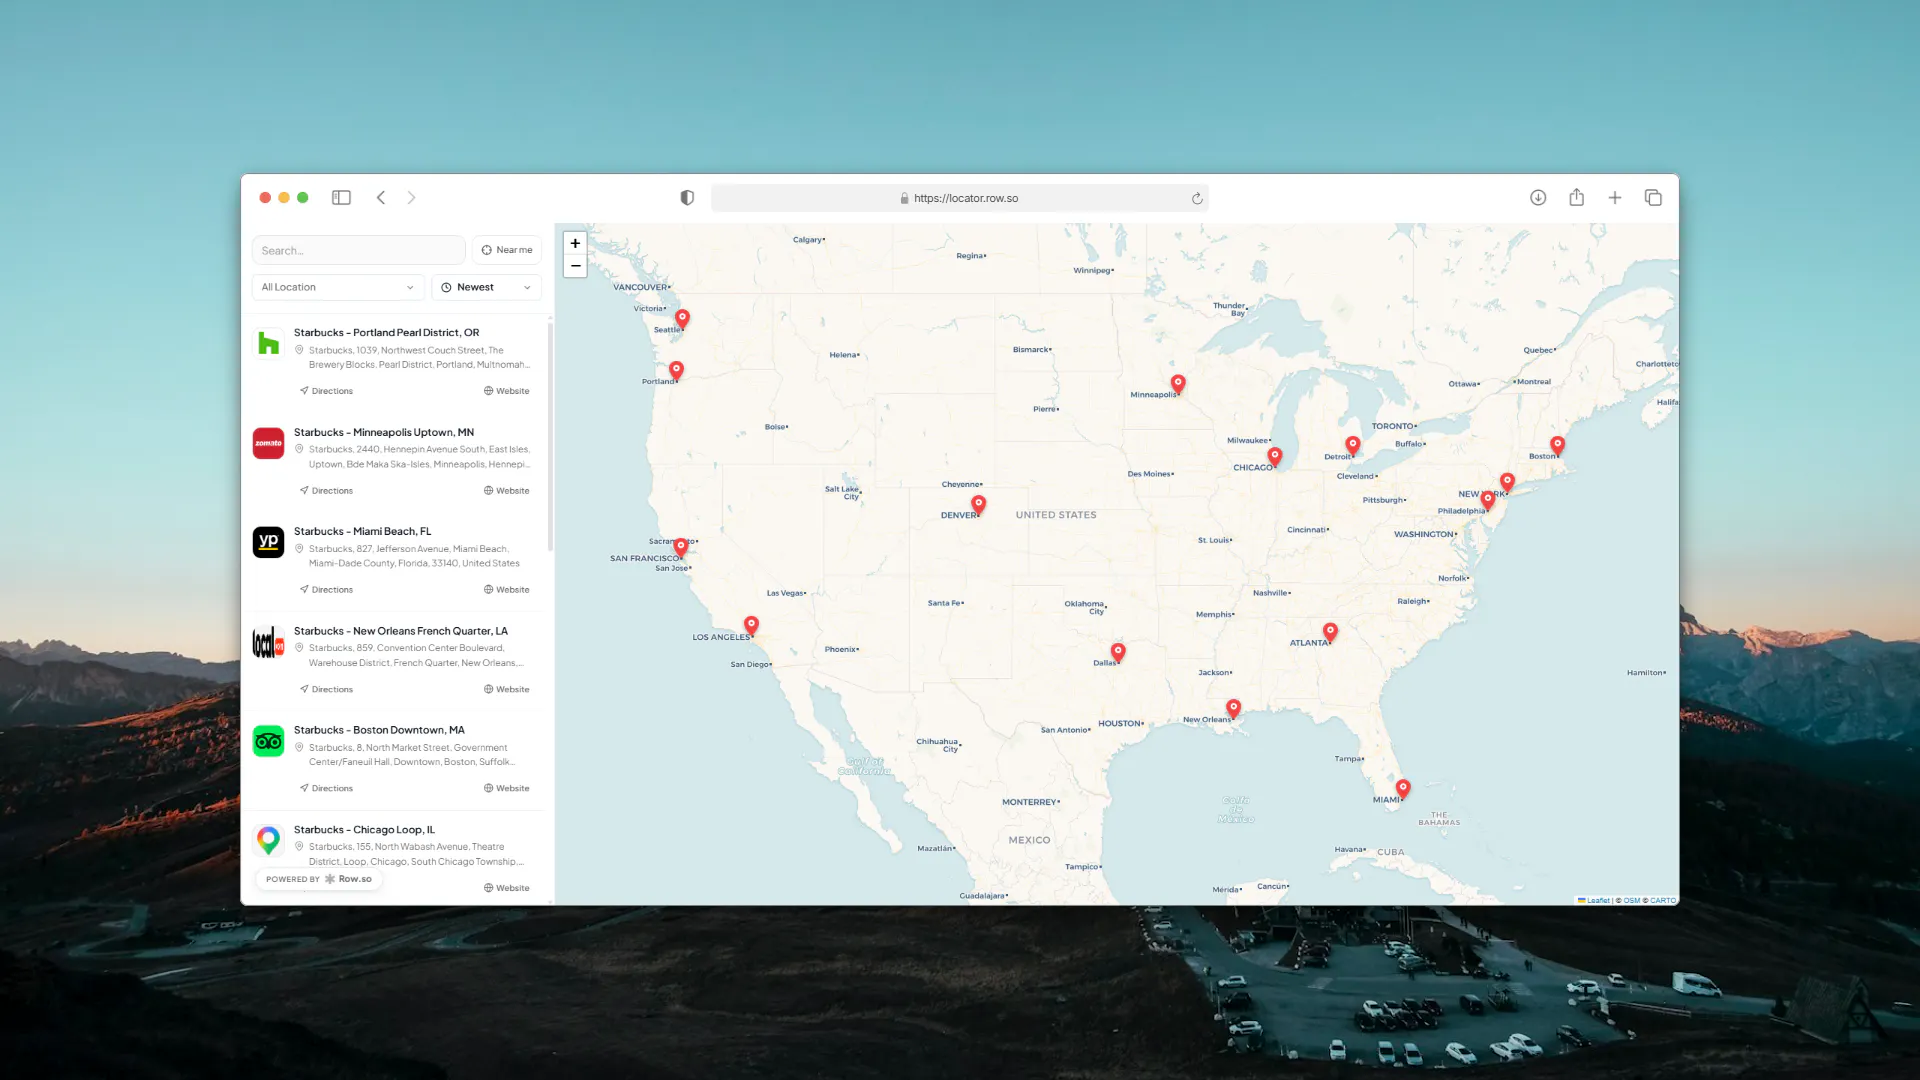Open Starbucks - Miami Beach, FL title

(362, 531)
